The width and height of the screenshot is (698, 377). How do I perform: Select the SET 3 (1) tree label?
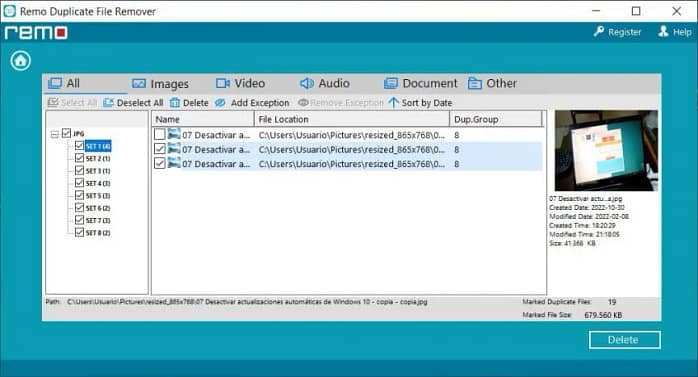(98, 171)
